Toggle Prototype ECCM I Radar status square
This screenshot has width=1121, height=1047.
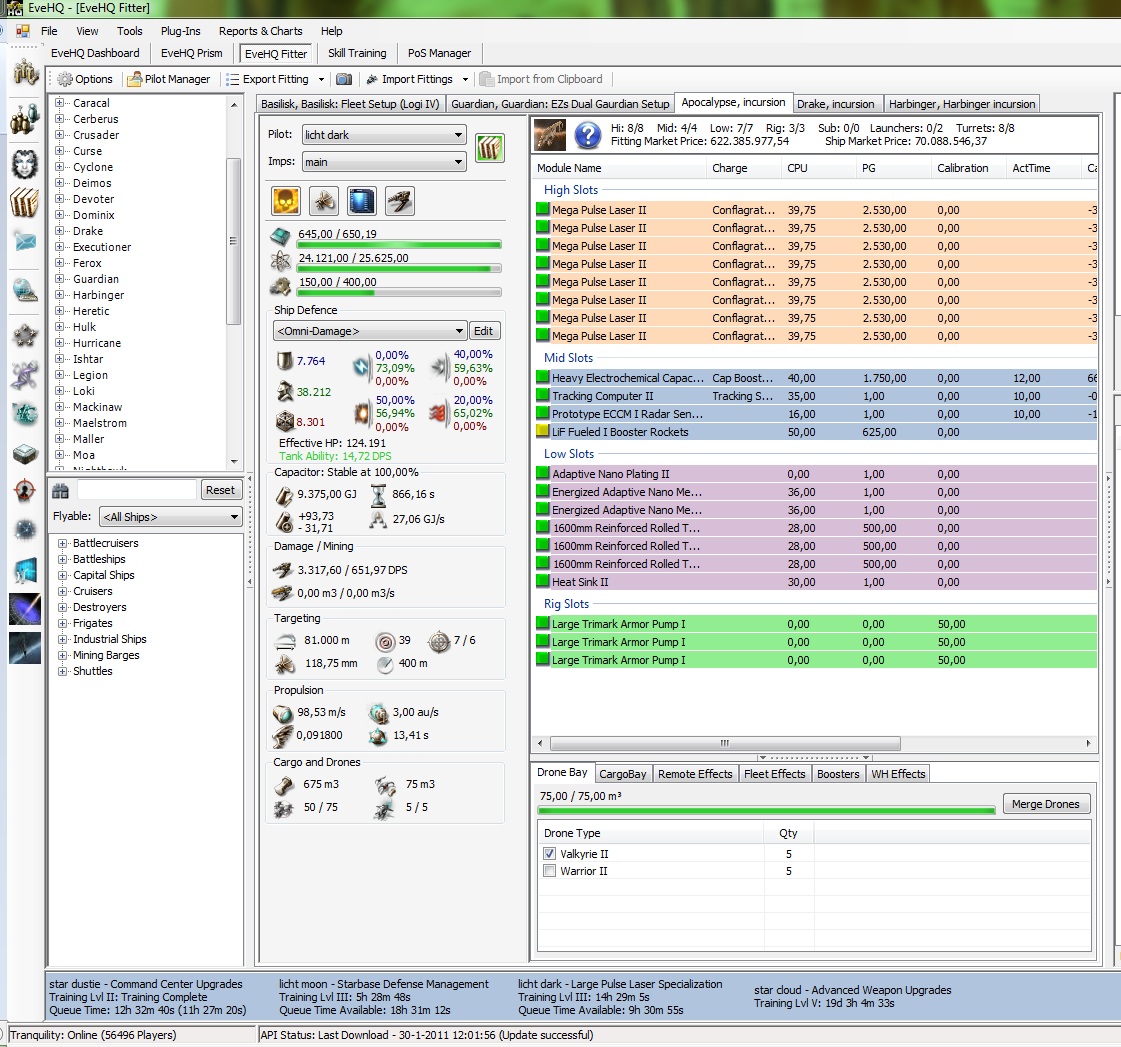(x=543, y=413)
